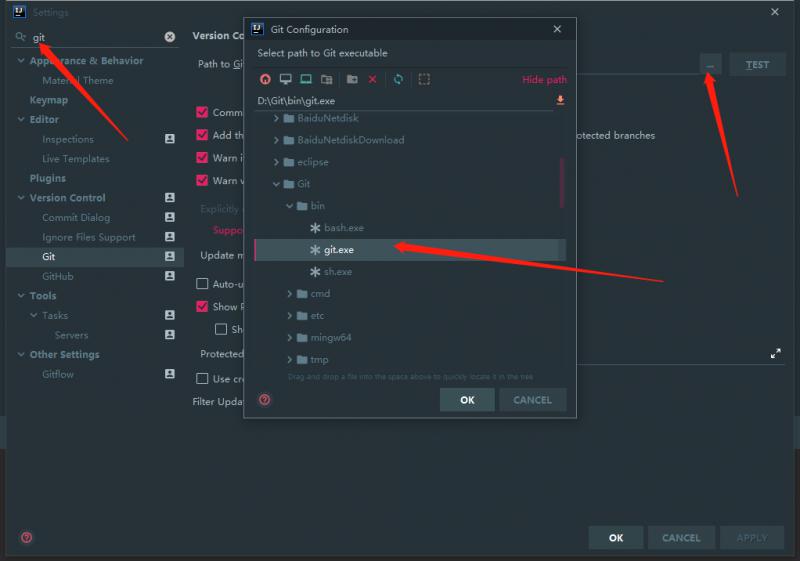Click the profile icon beside Inspections
Viewport: 800px width, 561px height.
pyautogui.click(x=170, y=139)
